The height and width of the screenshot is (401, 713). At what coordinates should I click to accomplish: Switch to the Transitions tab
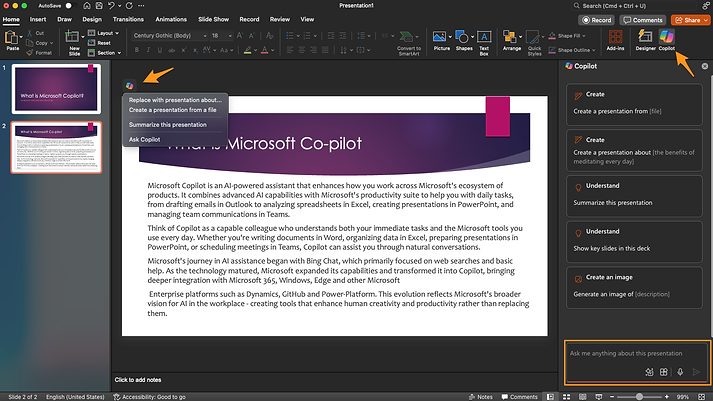(128, 20)
